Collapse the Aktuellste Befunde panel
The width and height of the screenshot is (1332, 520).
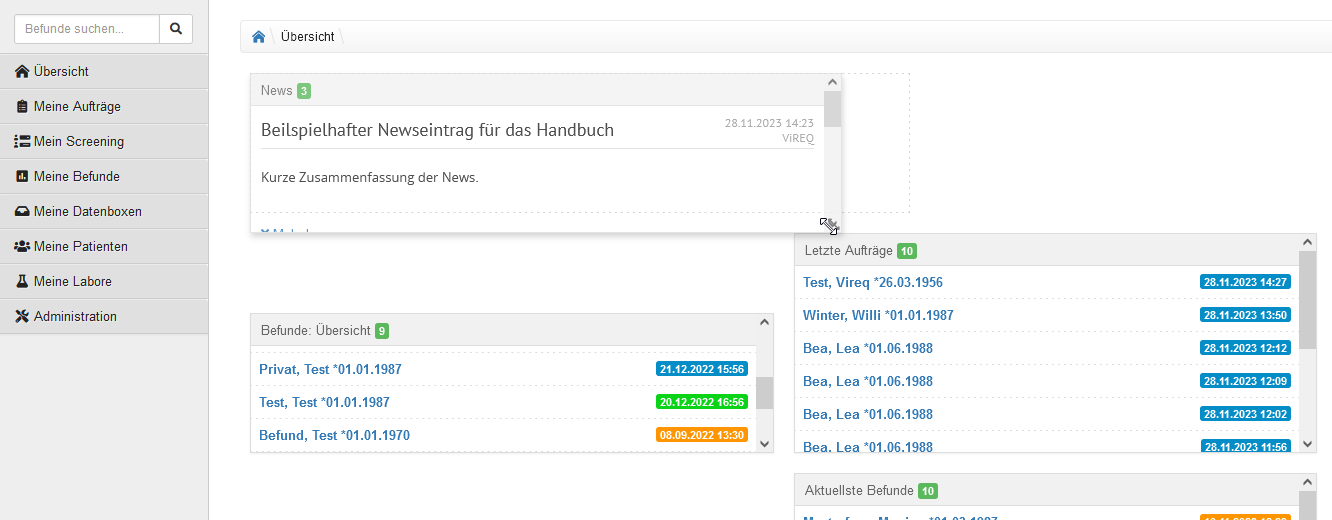pos(1306,482)
